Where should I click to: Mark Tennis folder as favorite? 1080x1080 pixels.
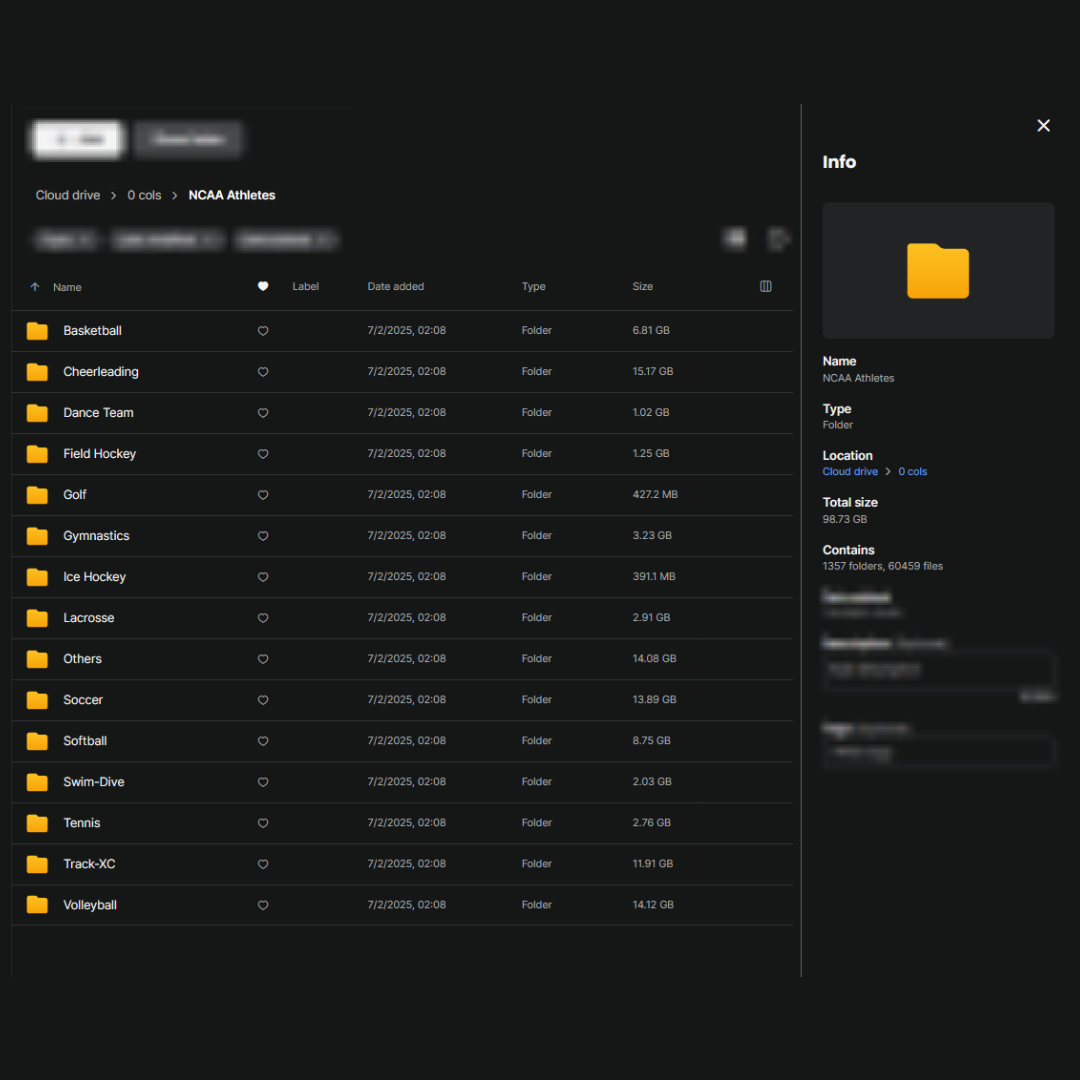point(263,823)
